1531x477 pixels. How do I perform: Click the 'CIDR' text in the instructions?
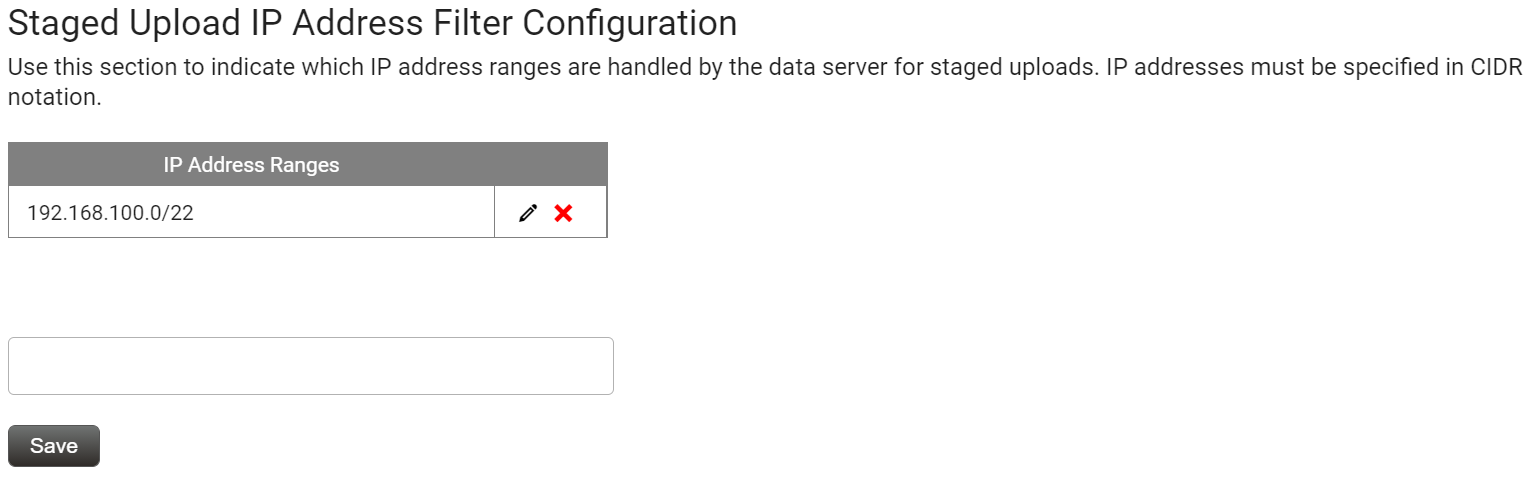1495,70
